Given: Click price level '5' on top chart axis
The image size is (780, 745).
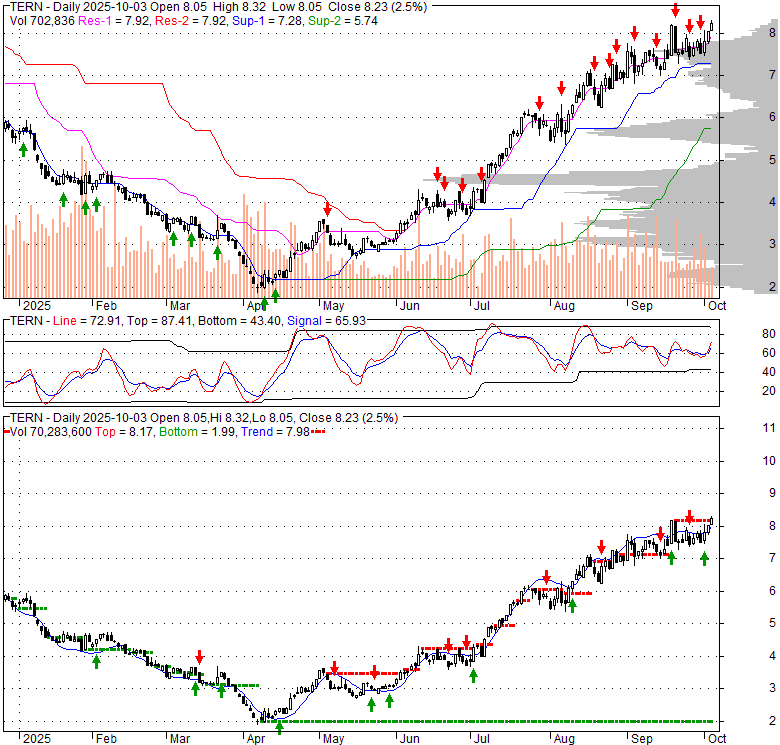Looking at the screenshot, I should point(772,160).
